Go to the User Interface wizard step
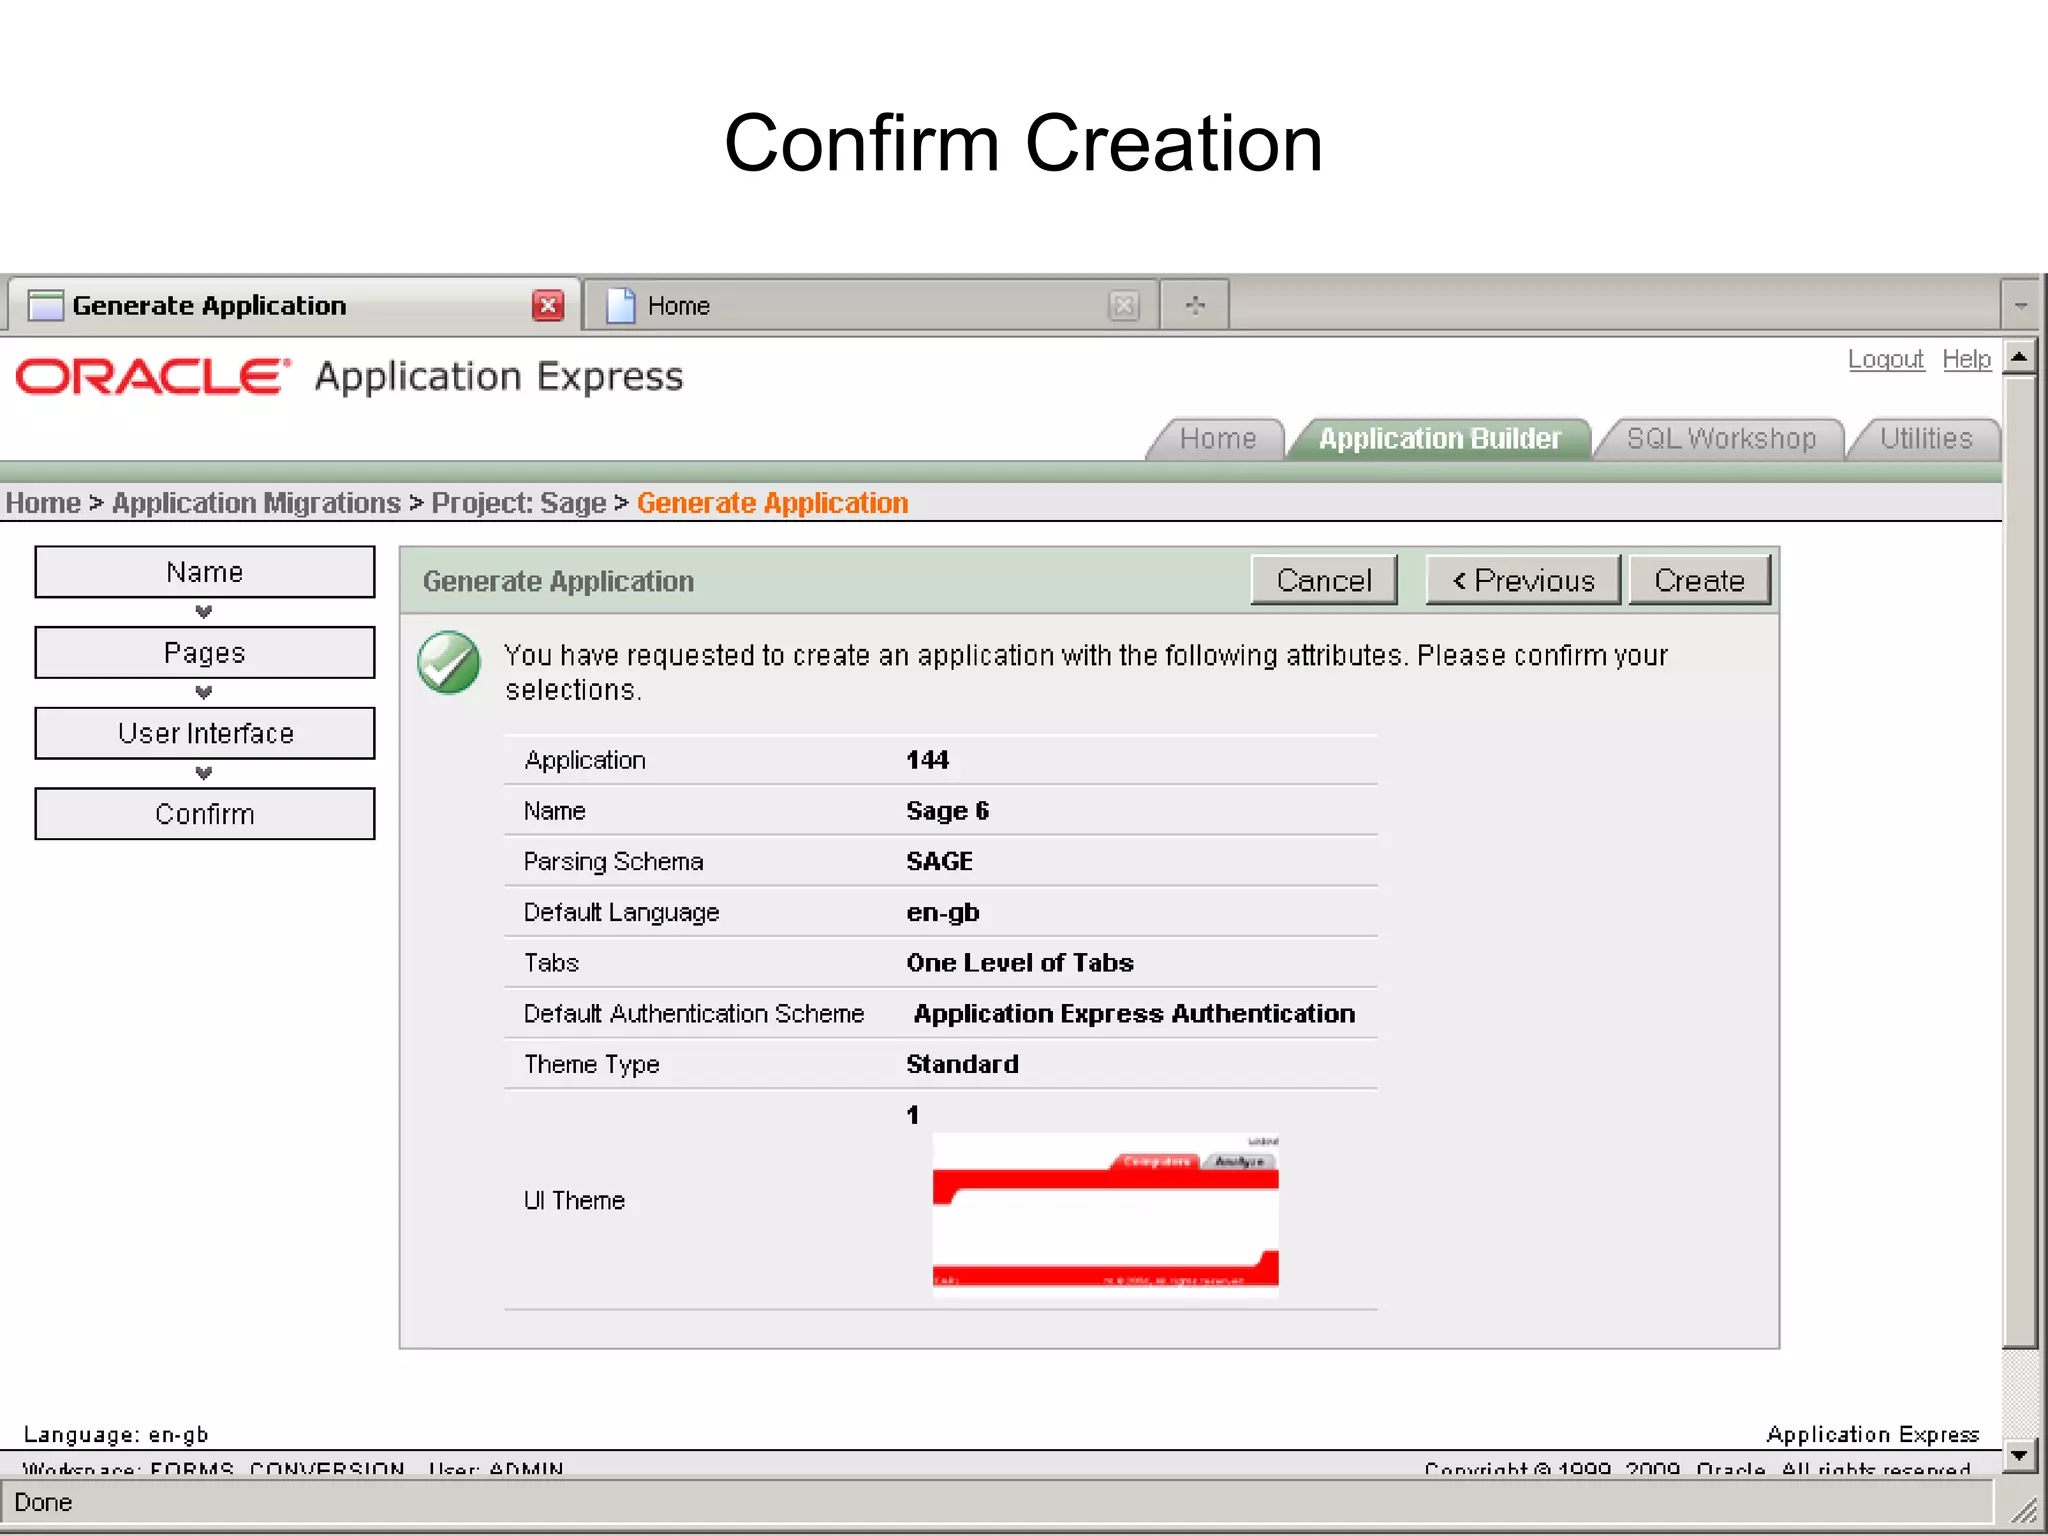2048x1536 pixels. pos(205,734)
